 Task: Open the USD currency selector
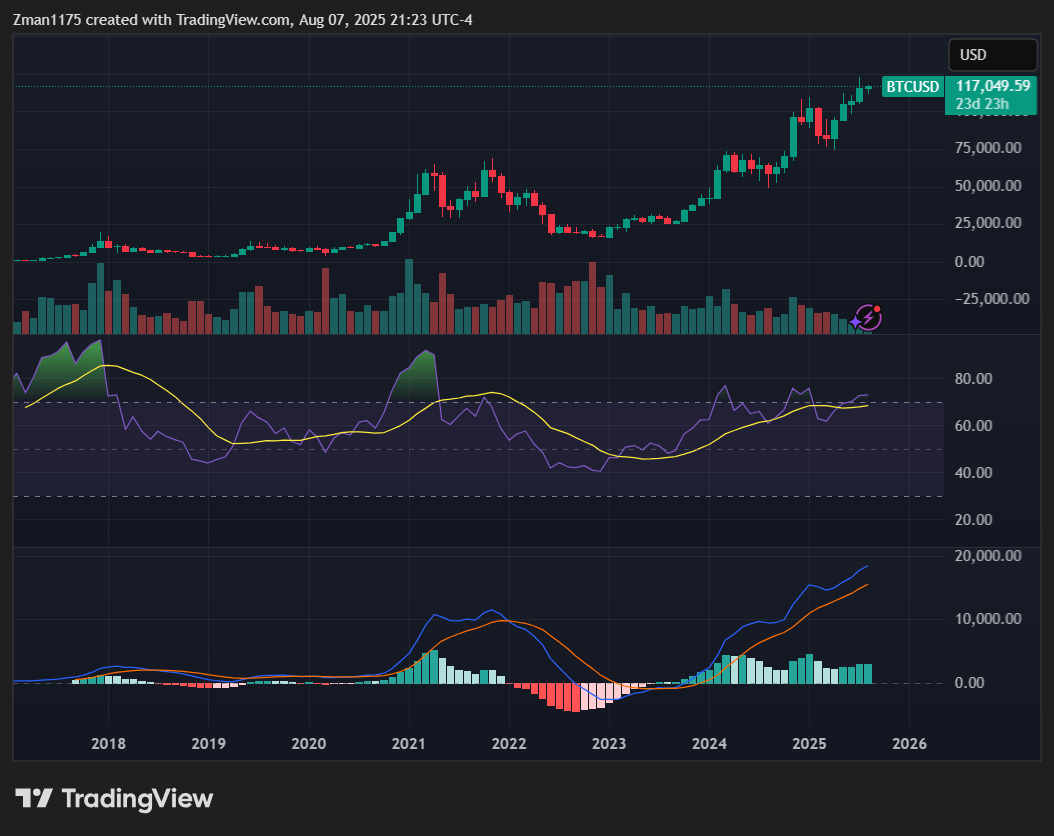pyautogui.click(x=992, y=55)
